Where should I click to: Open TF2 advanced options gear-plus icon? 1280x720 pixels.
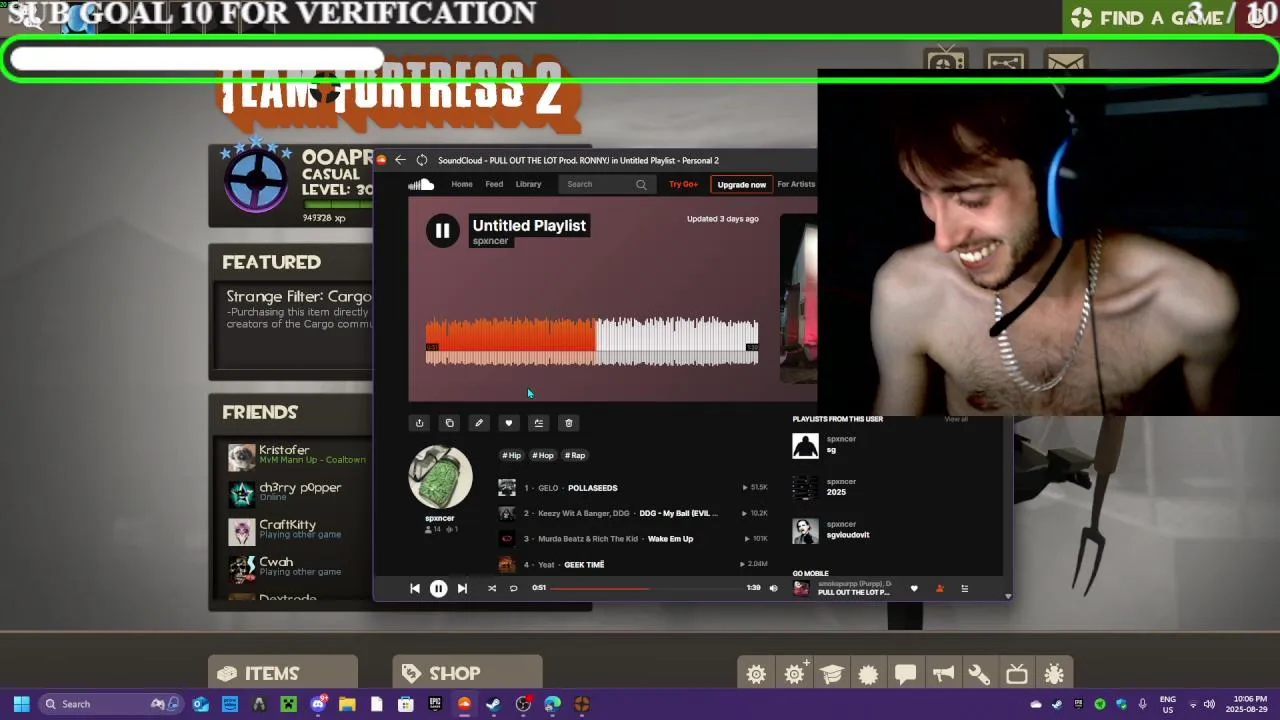pos(795,674)
